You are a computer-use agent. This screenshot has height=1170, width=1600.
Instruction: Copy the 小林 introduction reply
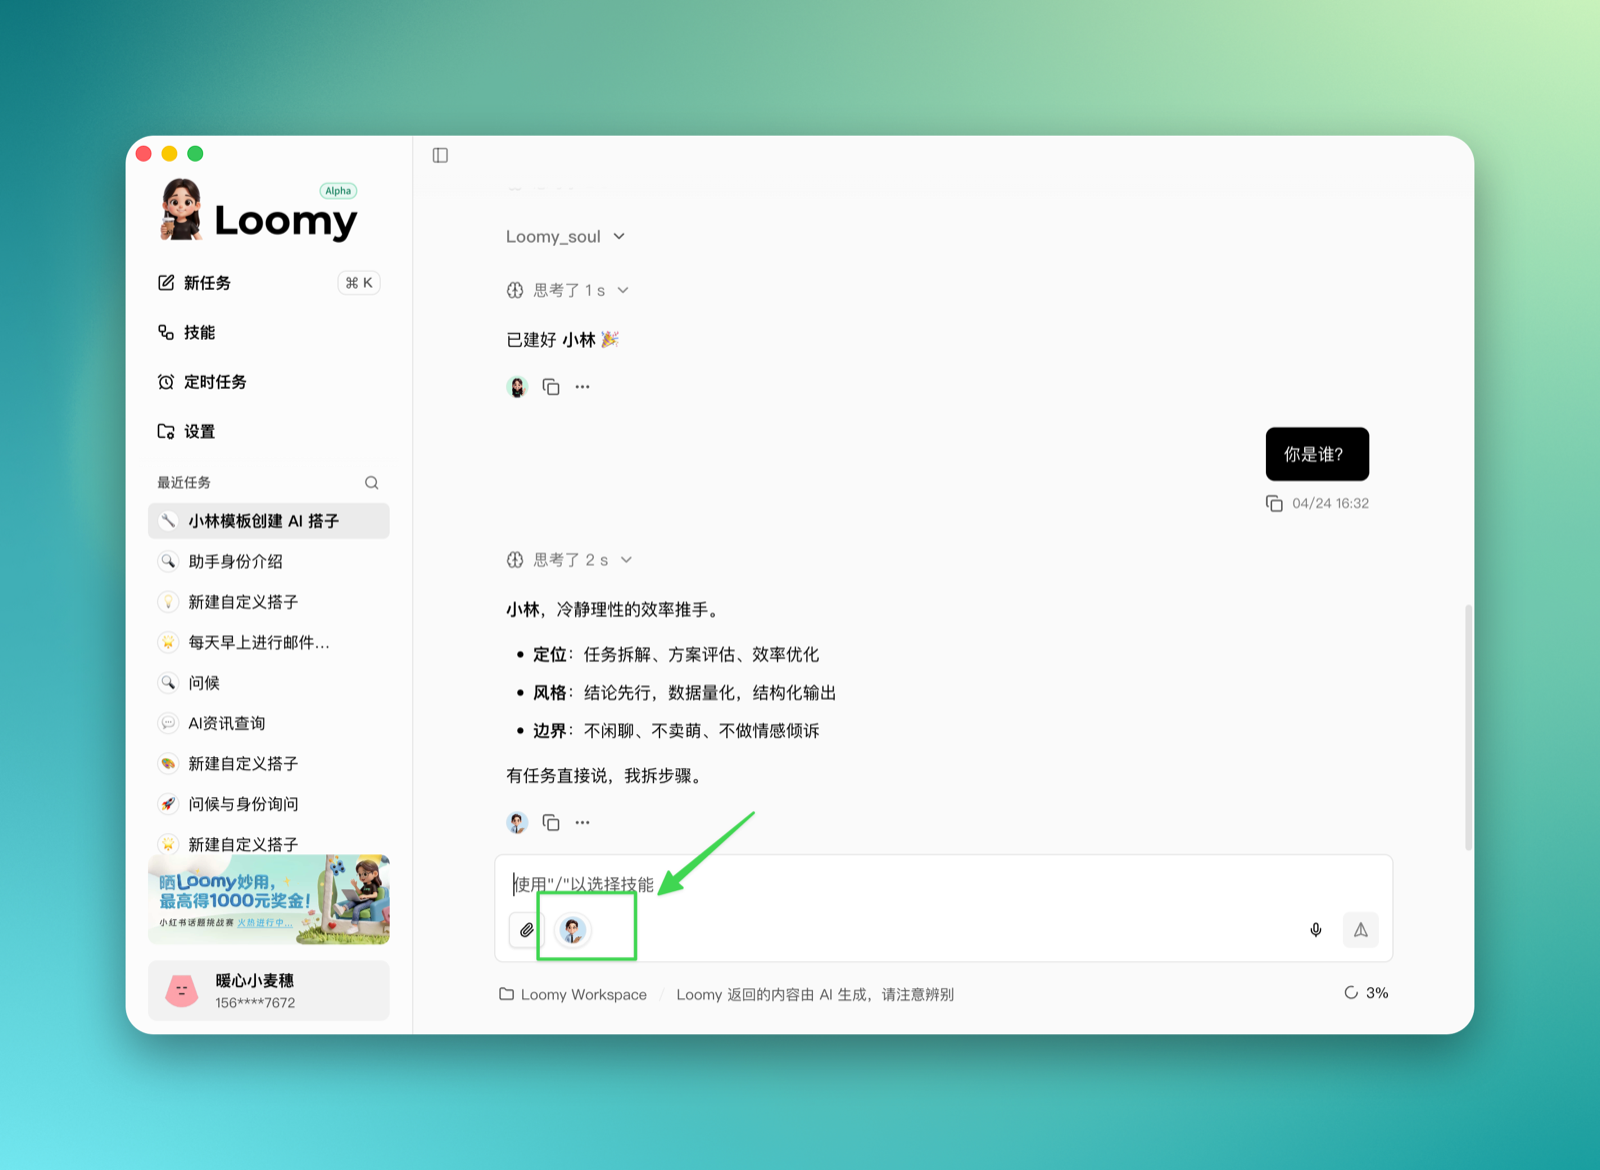551,822
